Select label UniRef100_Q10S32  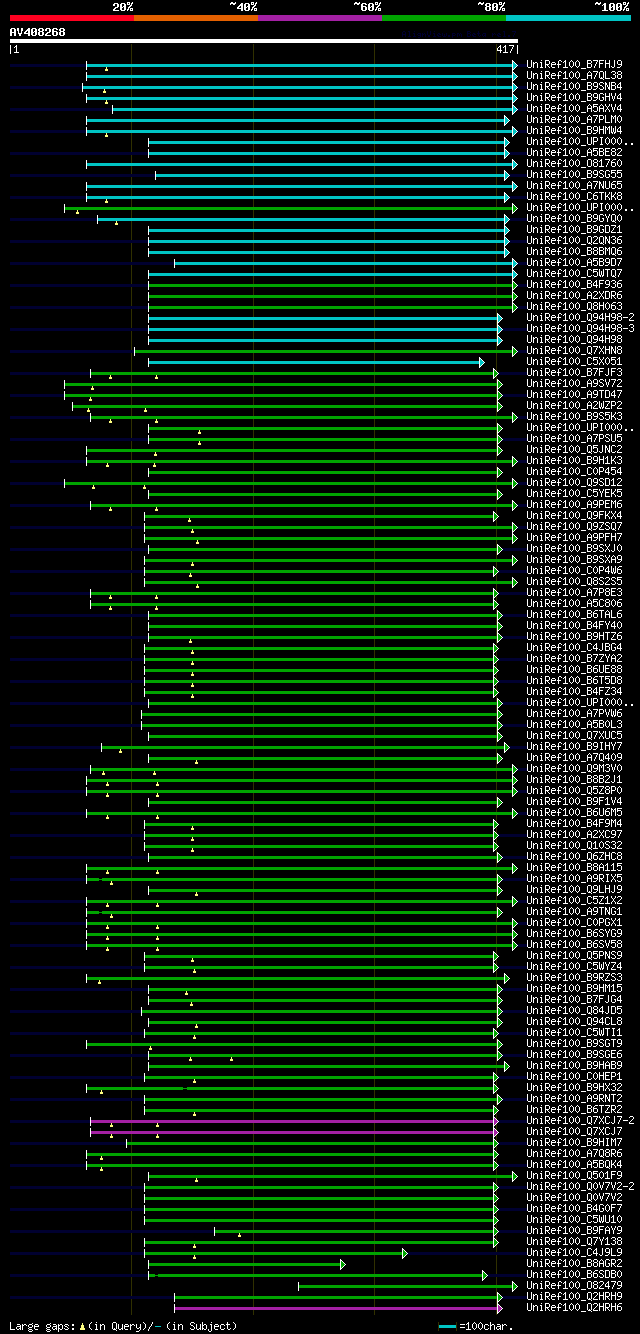(x=574, y=845)
